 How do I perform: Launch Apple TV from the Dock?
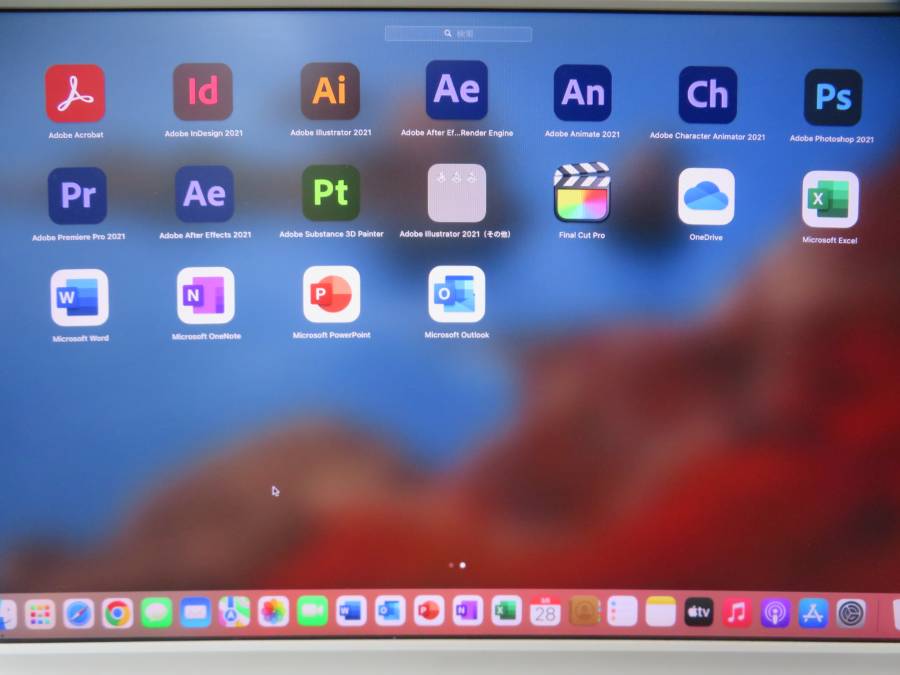click(699, 612)
